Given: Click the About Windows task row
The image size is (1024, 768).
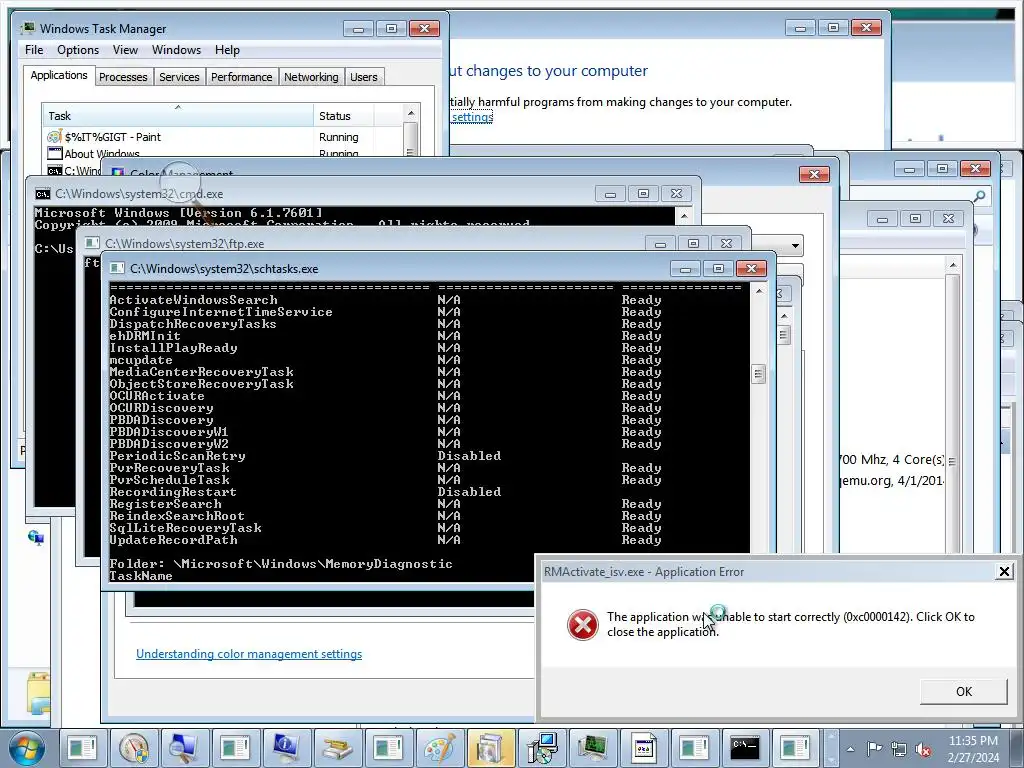Looking at the screenshot, I should pos(222,154).
